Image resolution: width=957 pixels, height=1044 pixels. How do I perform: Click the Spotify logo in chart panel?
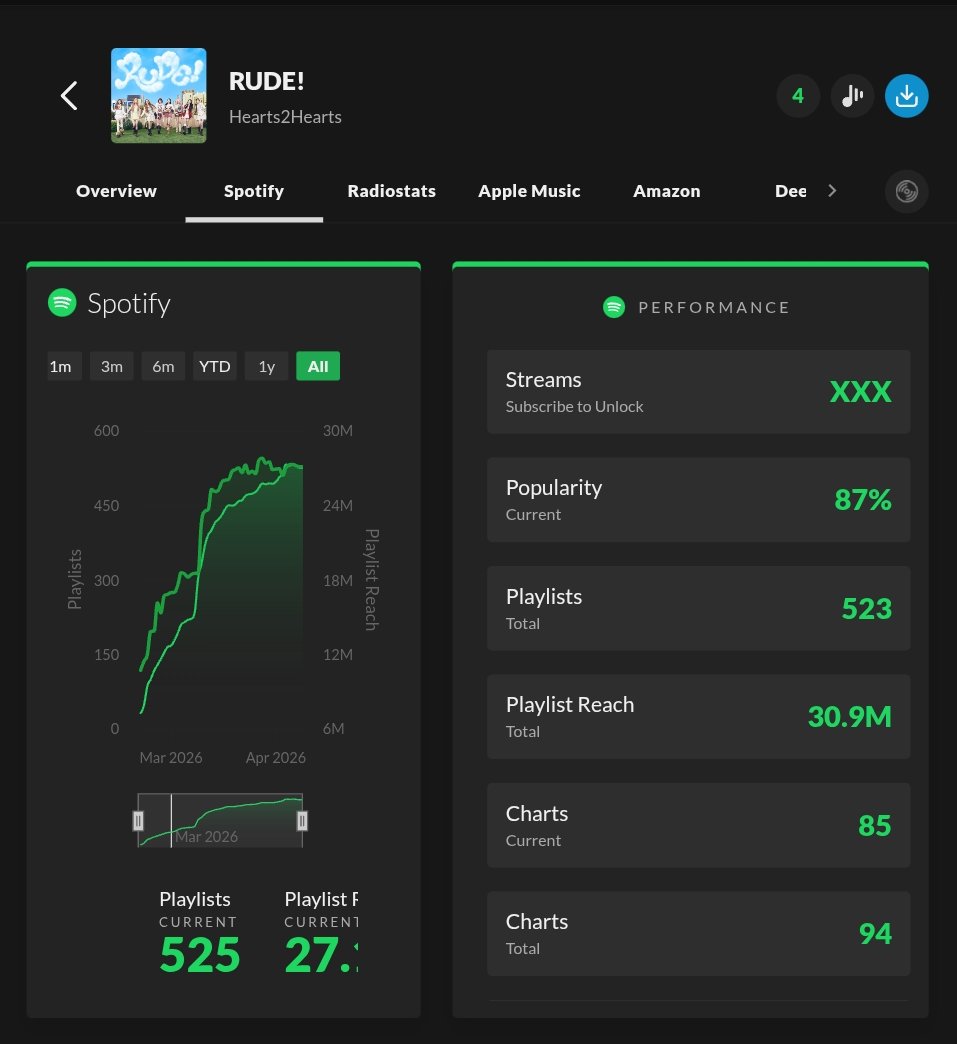[x=62, y=303]
